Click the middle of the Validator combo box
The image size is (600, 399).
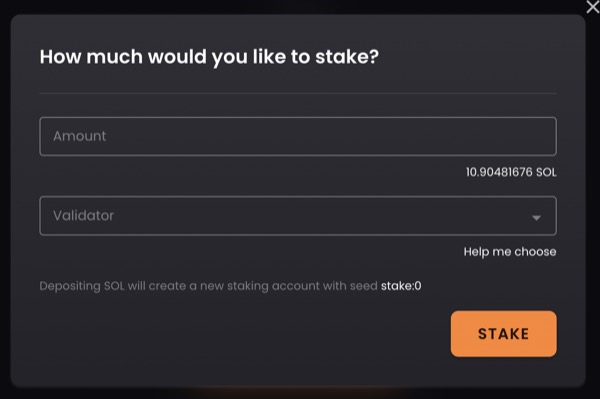click(298, 215)
